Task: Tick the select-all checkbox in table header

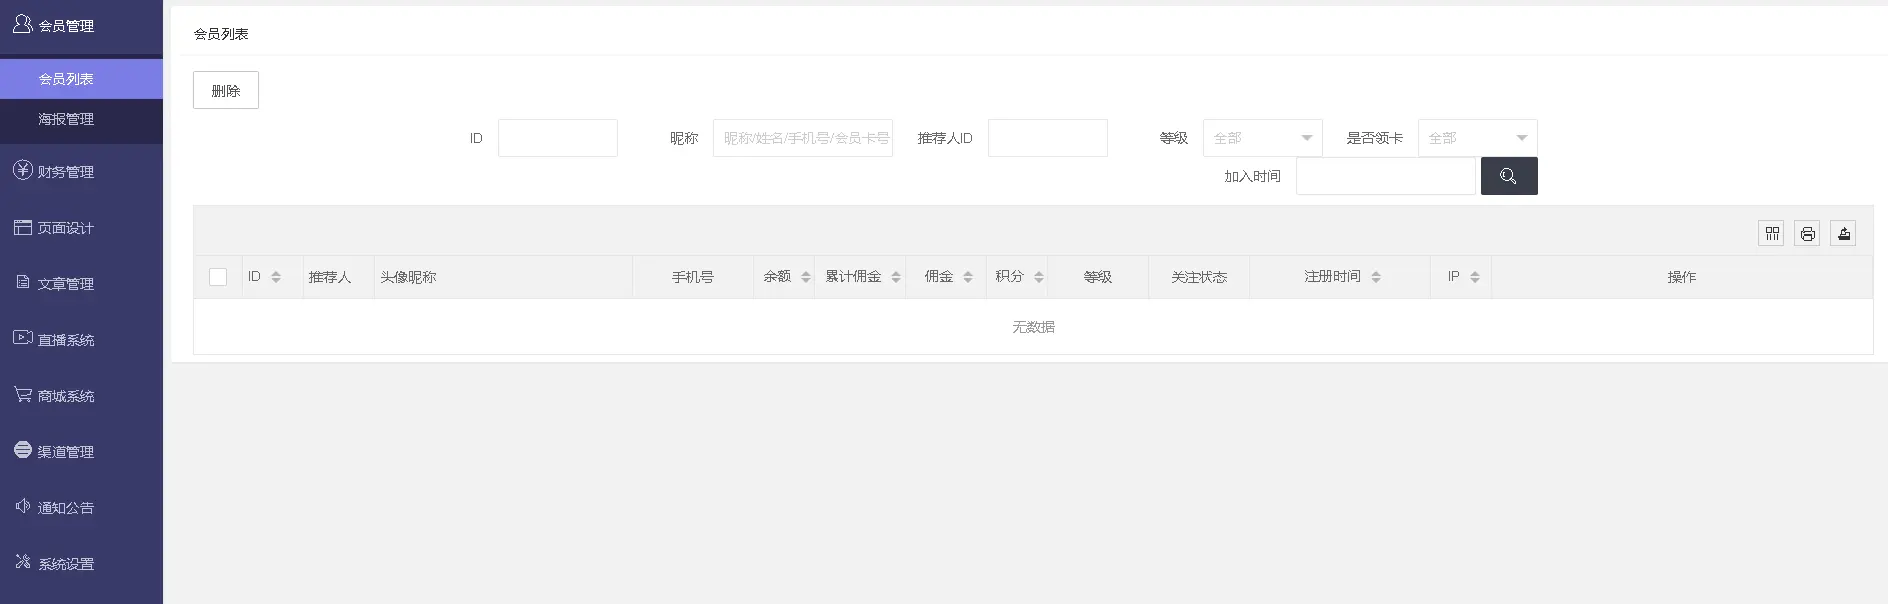Action: tap(218, 277)
